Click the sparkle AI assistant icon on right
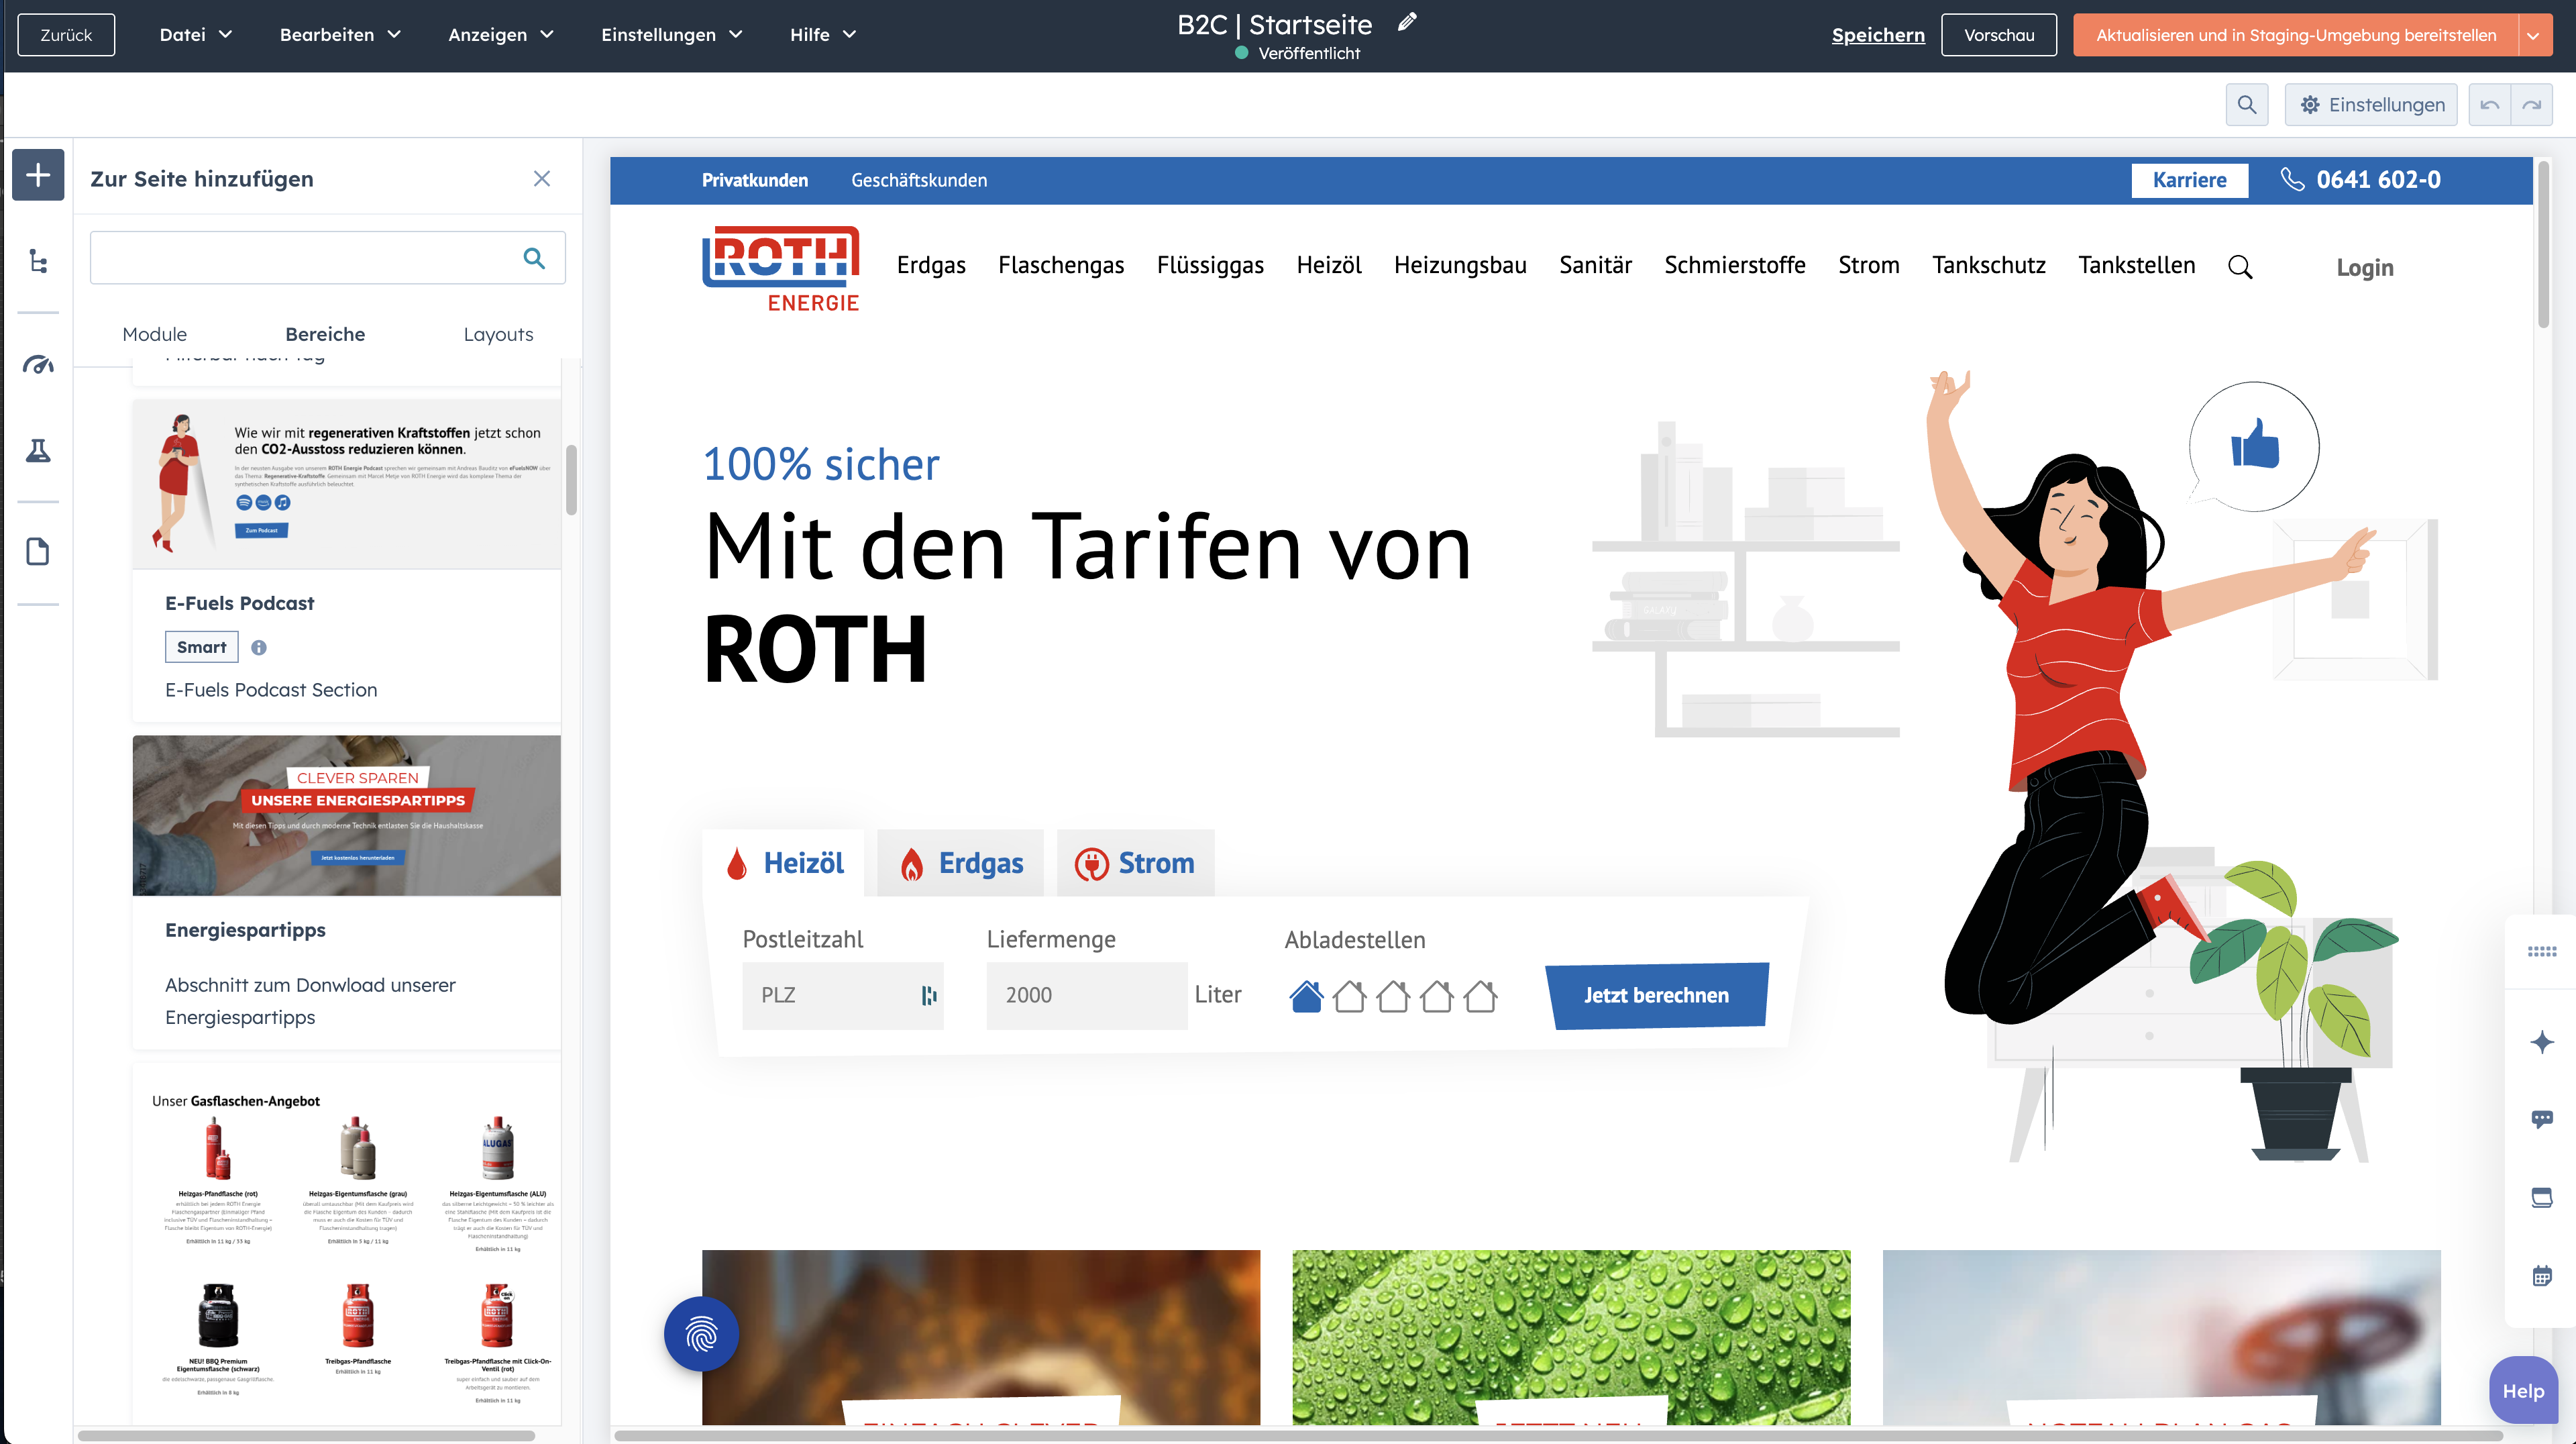 pyautogui.click(x=2542, y=1042)
